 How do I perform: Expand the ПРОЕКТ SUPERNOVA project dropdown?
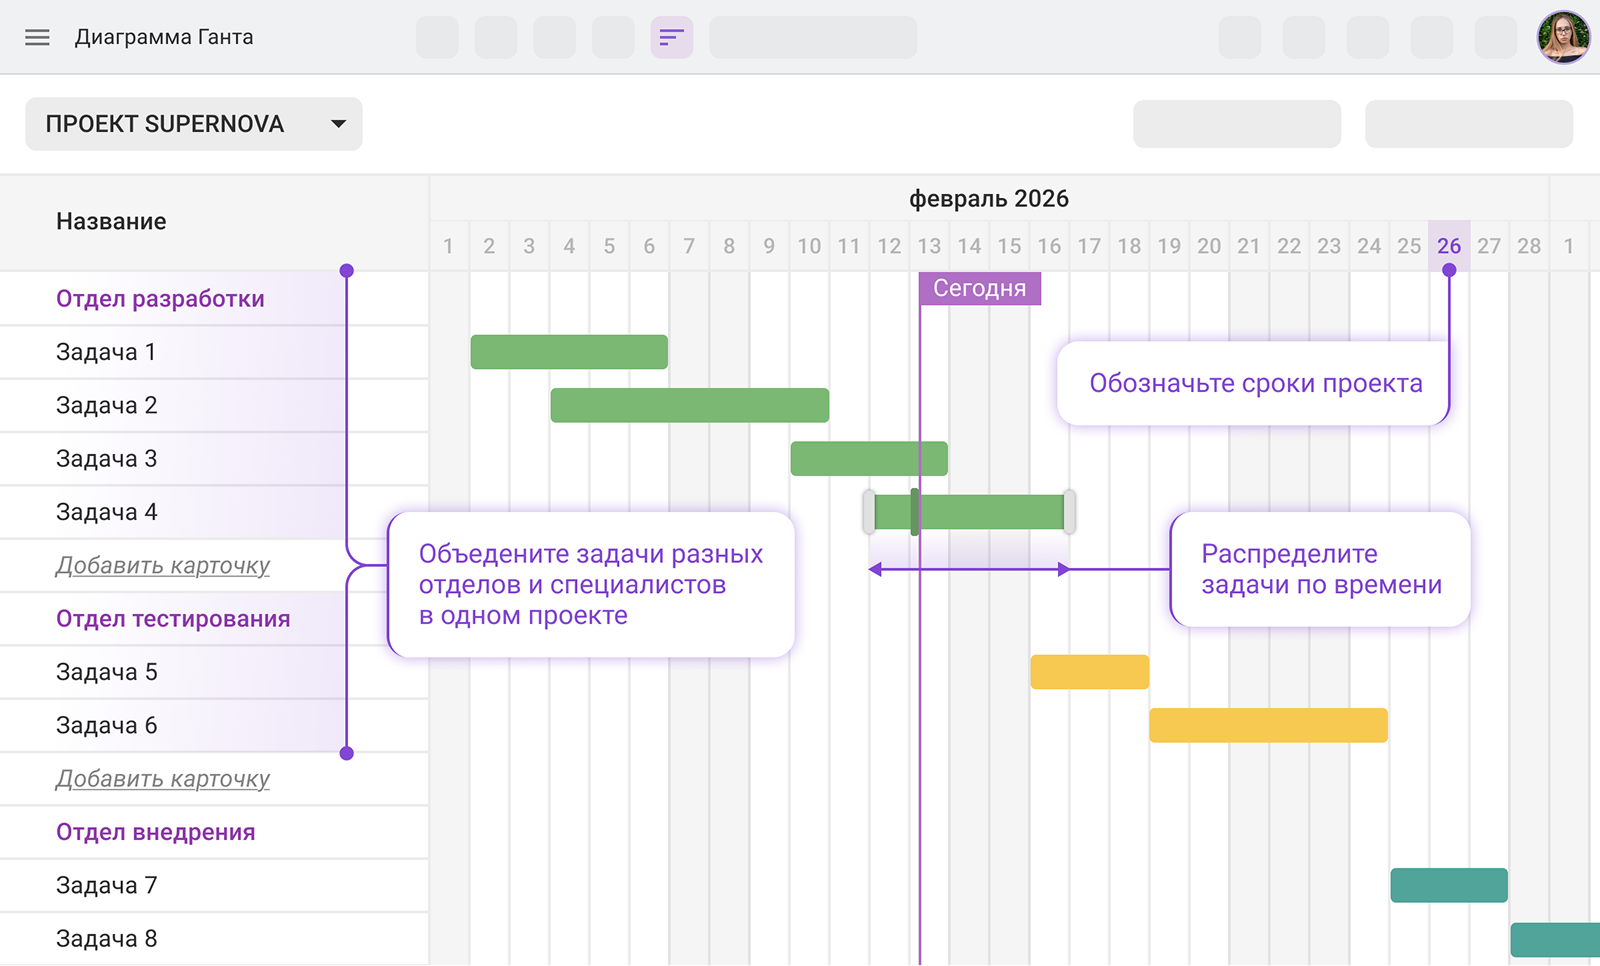click(x=194, y=124)
